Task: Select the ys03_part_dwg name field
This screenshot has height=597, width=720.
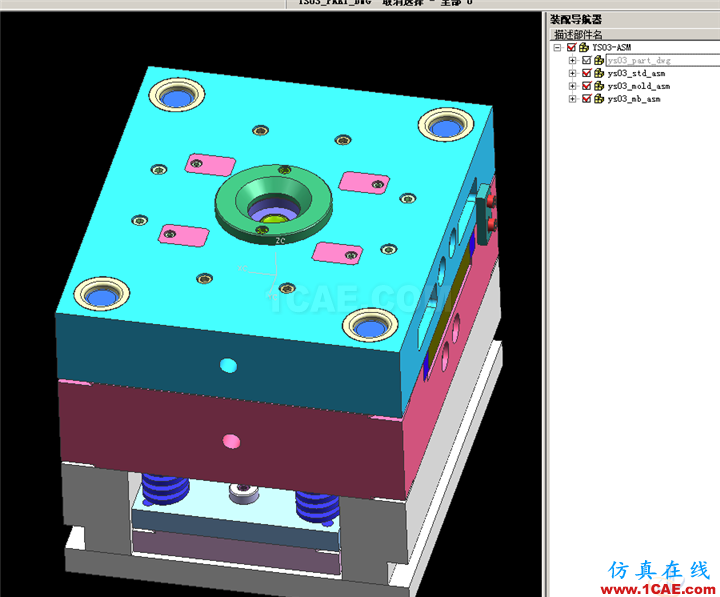Action: [x=663, y=60]
